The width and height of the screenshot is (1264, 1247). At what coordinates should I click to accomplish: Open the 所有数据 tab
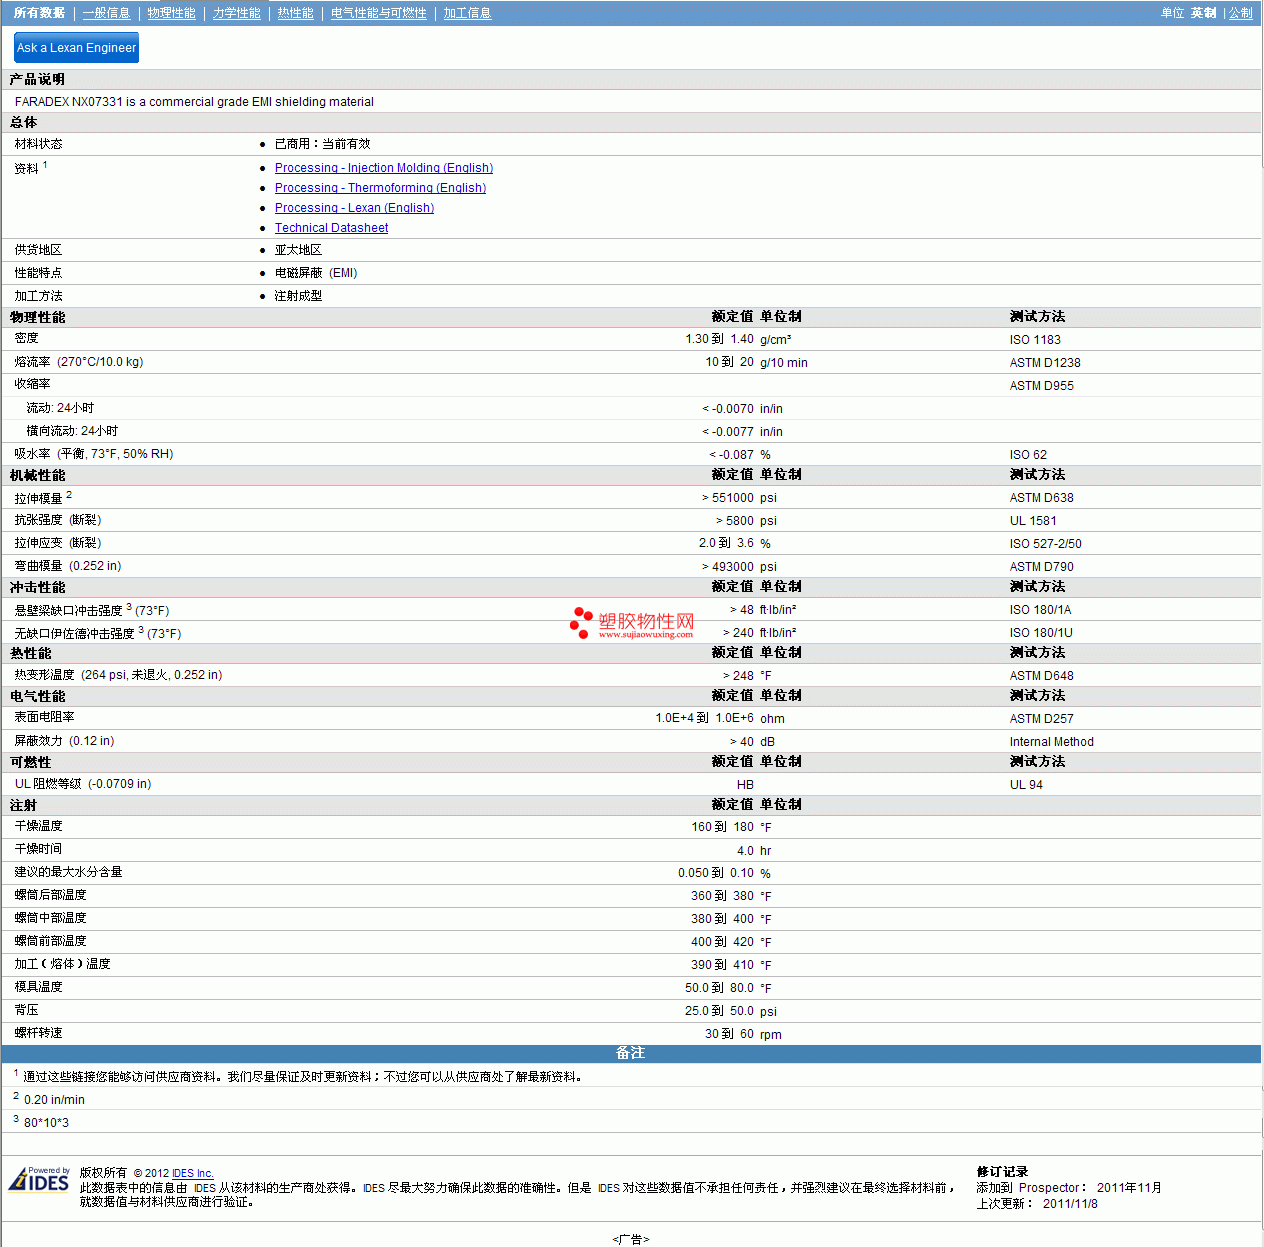click(39, 13)
